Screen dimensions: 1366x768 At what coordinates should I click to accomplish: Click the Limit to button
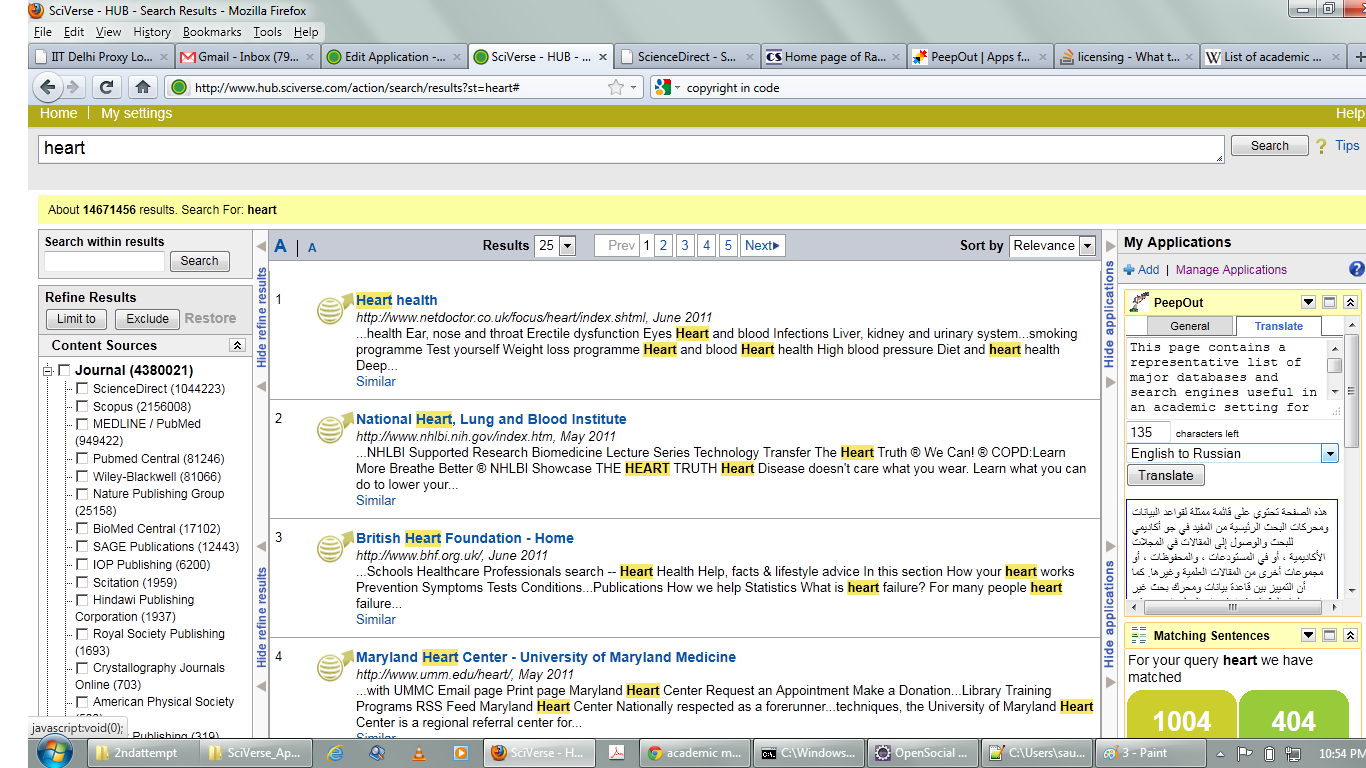[76, 319]
